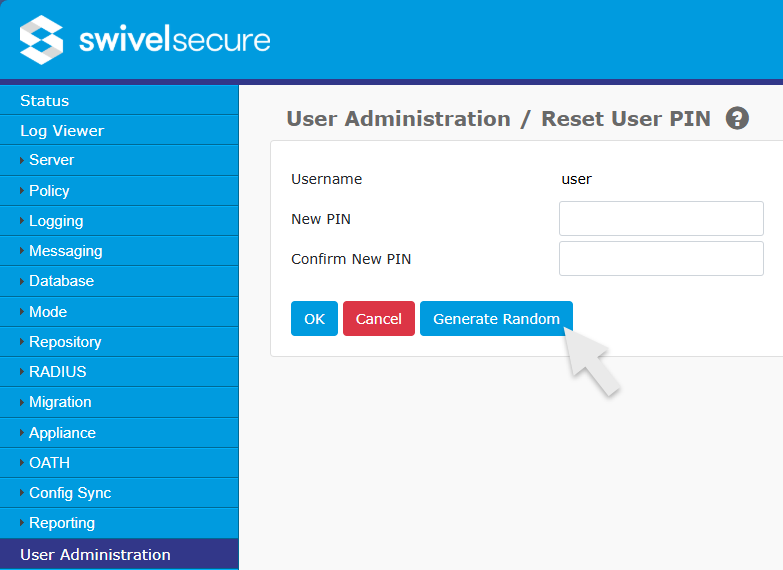This screenshot has height=570, width=783.
Task: Expand the Appliance menu section
Action: point(62,433)
